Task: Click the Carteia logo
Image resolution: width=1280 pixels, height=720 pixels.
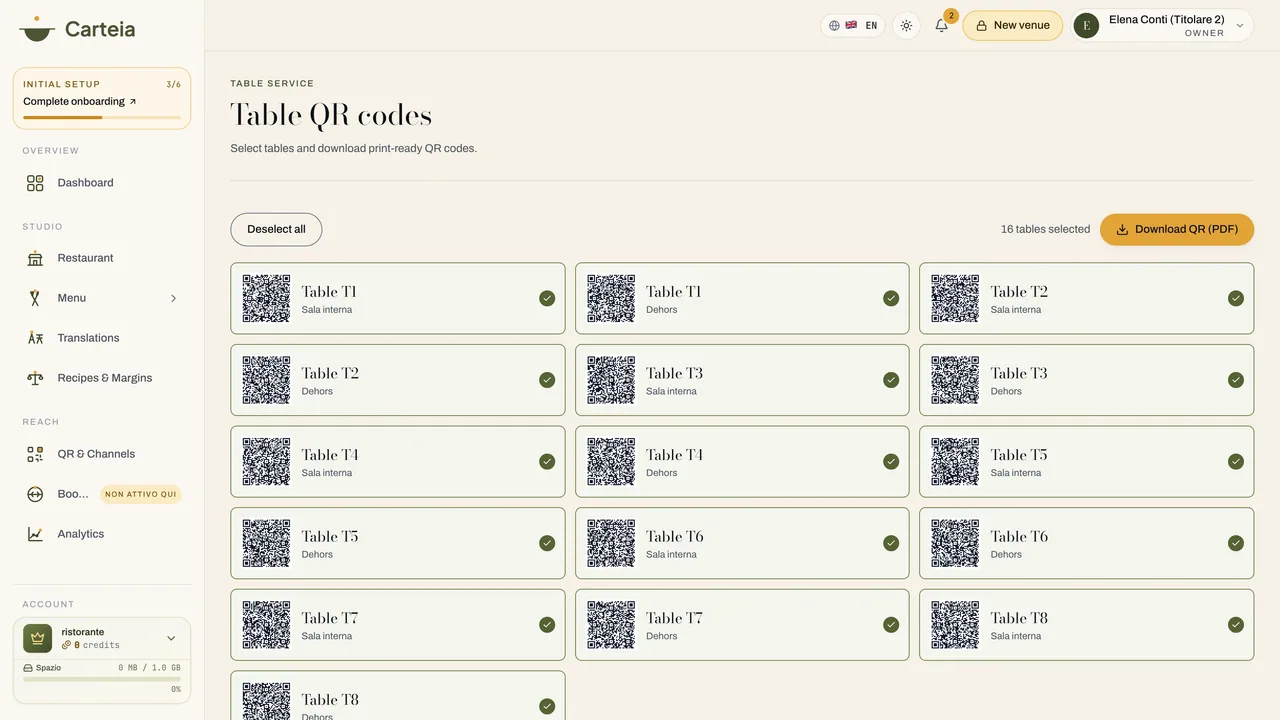Action: 77,29
